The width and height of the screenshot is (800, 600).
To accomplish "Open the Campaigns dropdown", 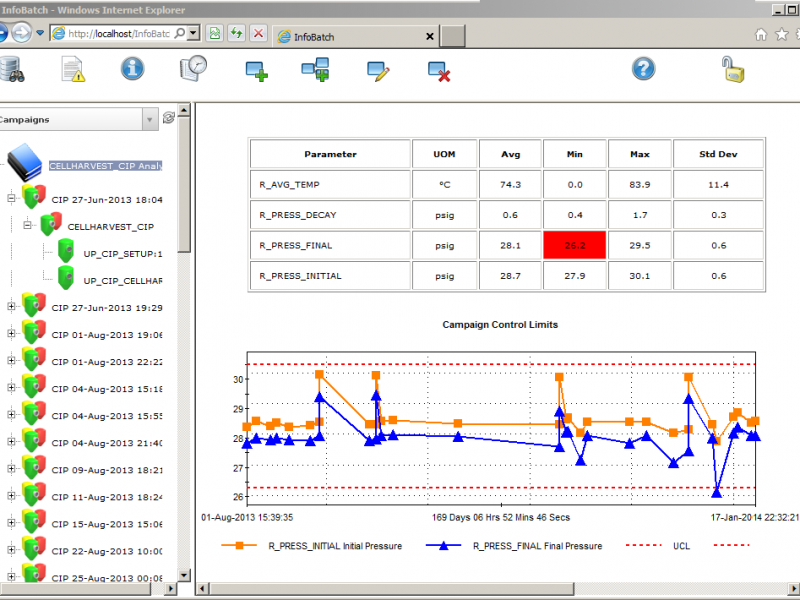I will [x=149, y=119].
